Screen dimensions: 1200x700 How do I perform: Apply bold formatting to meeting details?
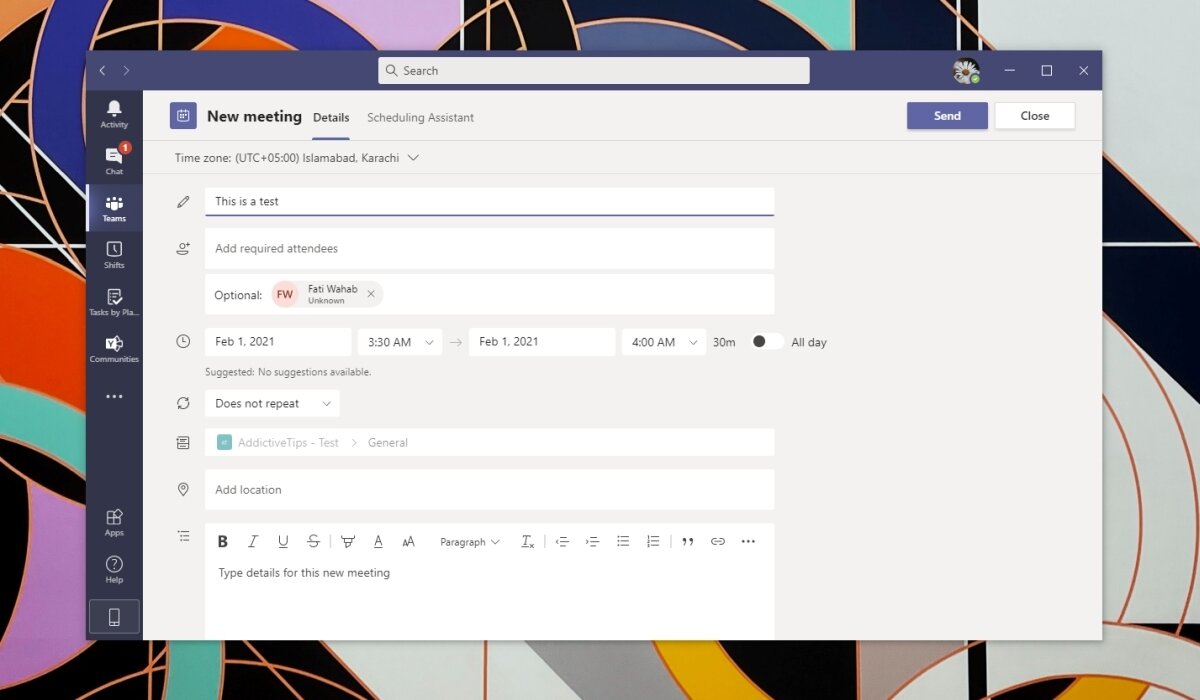[x=222, y=541]
